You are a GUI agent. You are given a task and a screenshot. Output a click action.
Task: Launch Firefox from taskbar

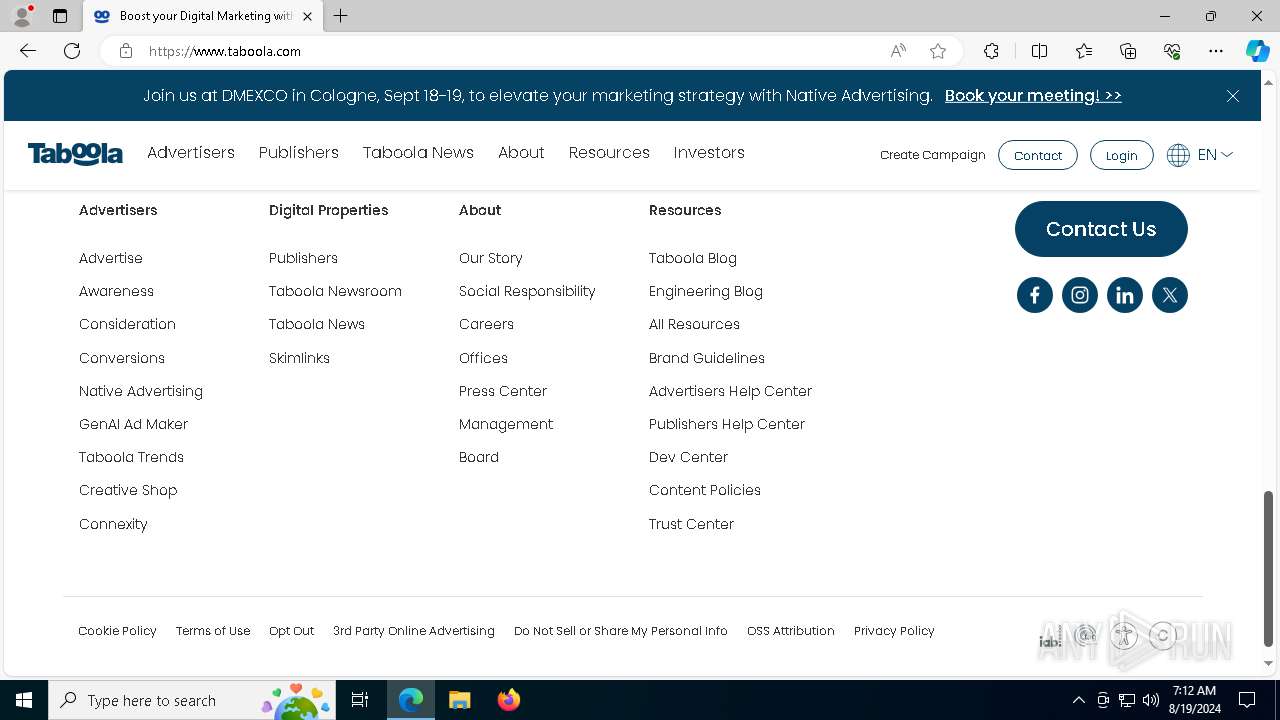pyautogui.click(x=509, y=700)
